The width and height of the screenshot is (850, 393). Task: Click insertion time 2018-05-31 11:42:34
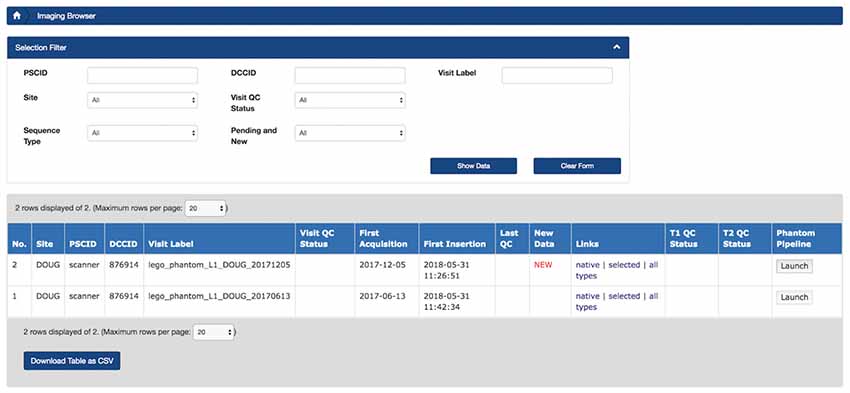(x=447, y=302)
